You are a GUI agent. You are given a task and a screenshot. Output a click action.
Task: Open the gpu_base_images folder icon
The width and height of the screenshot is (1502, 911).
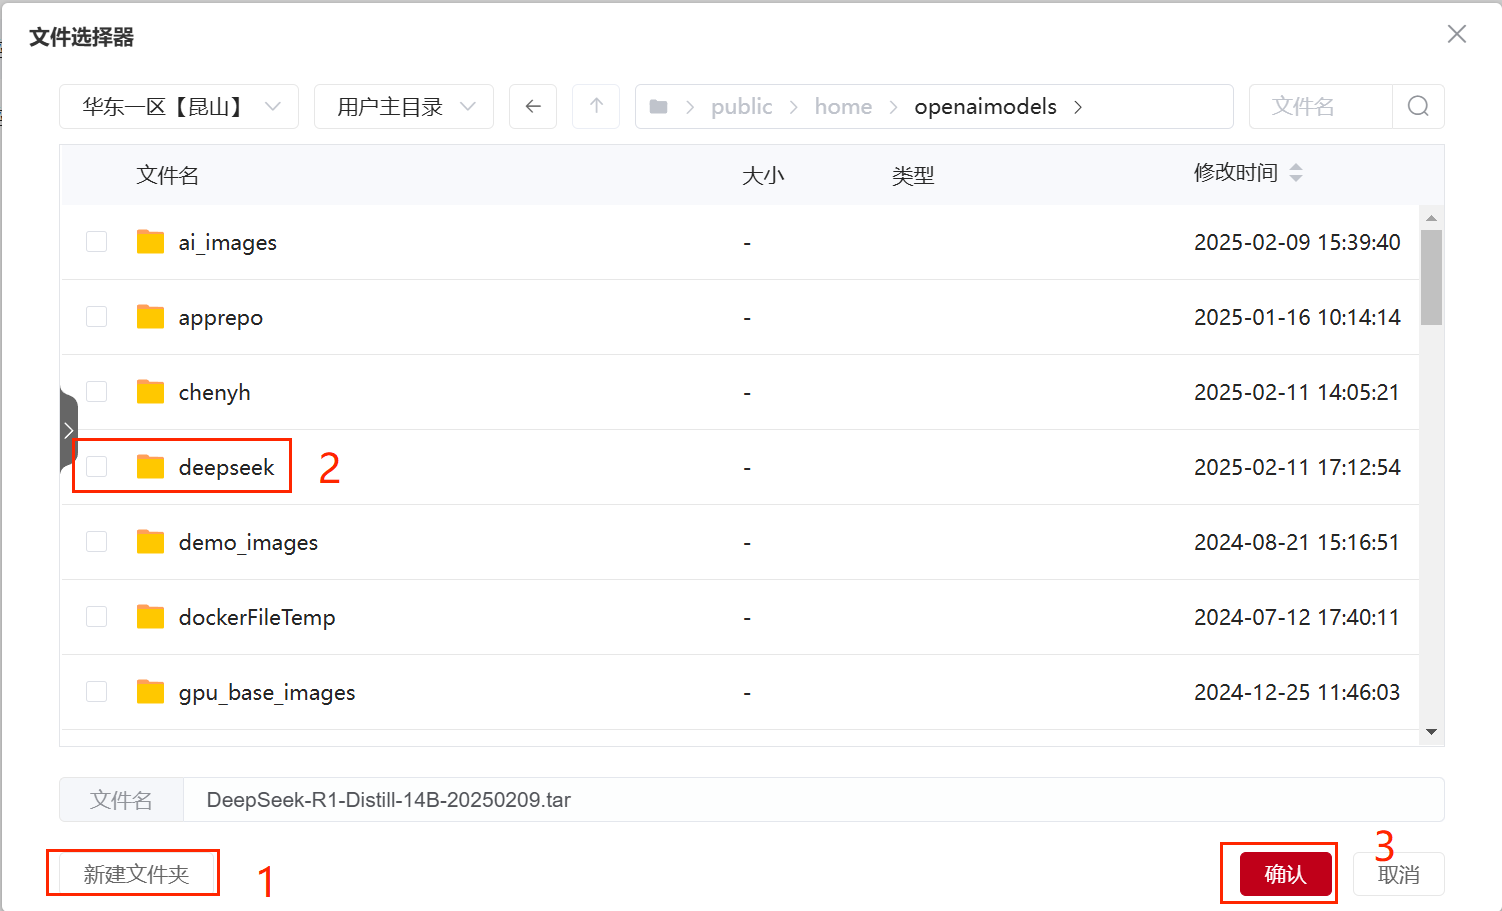point(150,692)
